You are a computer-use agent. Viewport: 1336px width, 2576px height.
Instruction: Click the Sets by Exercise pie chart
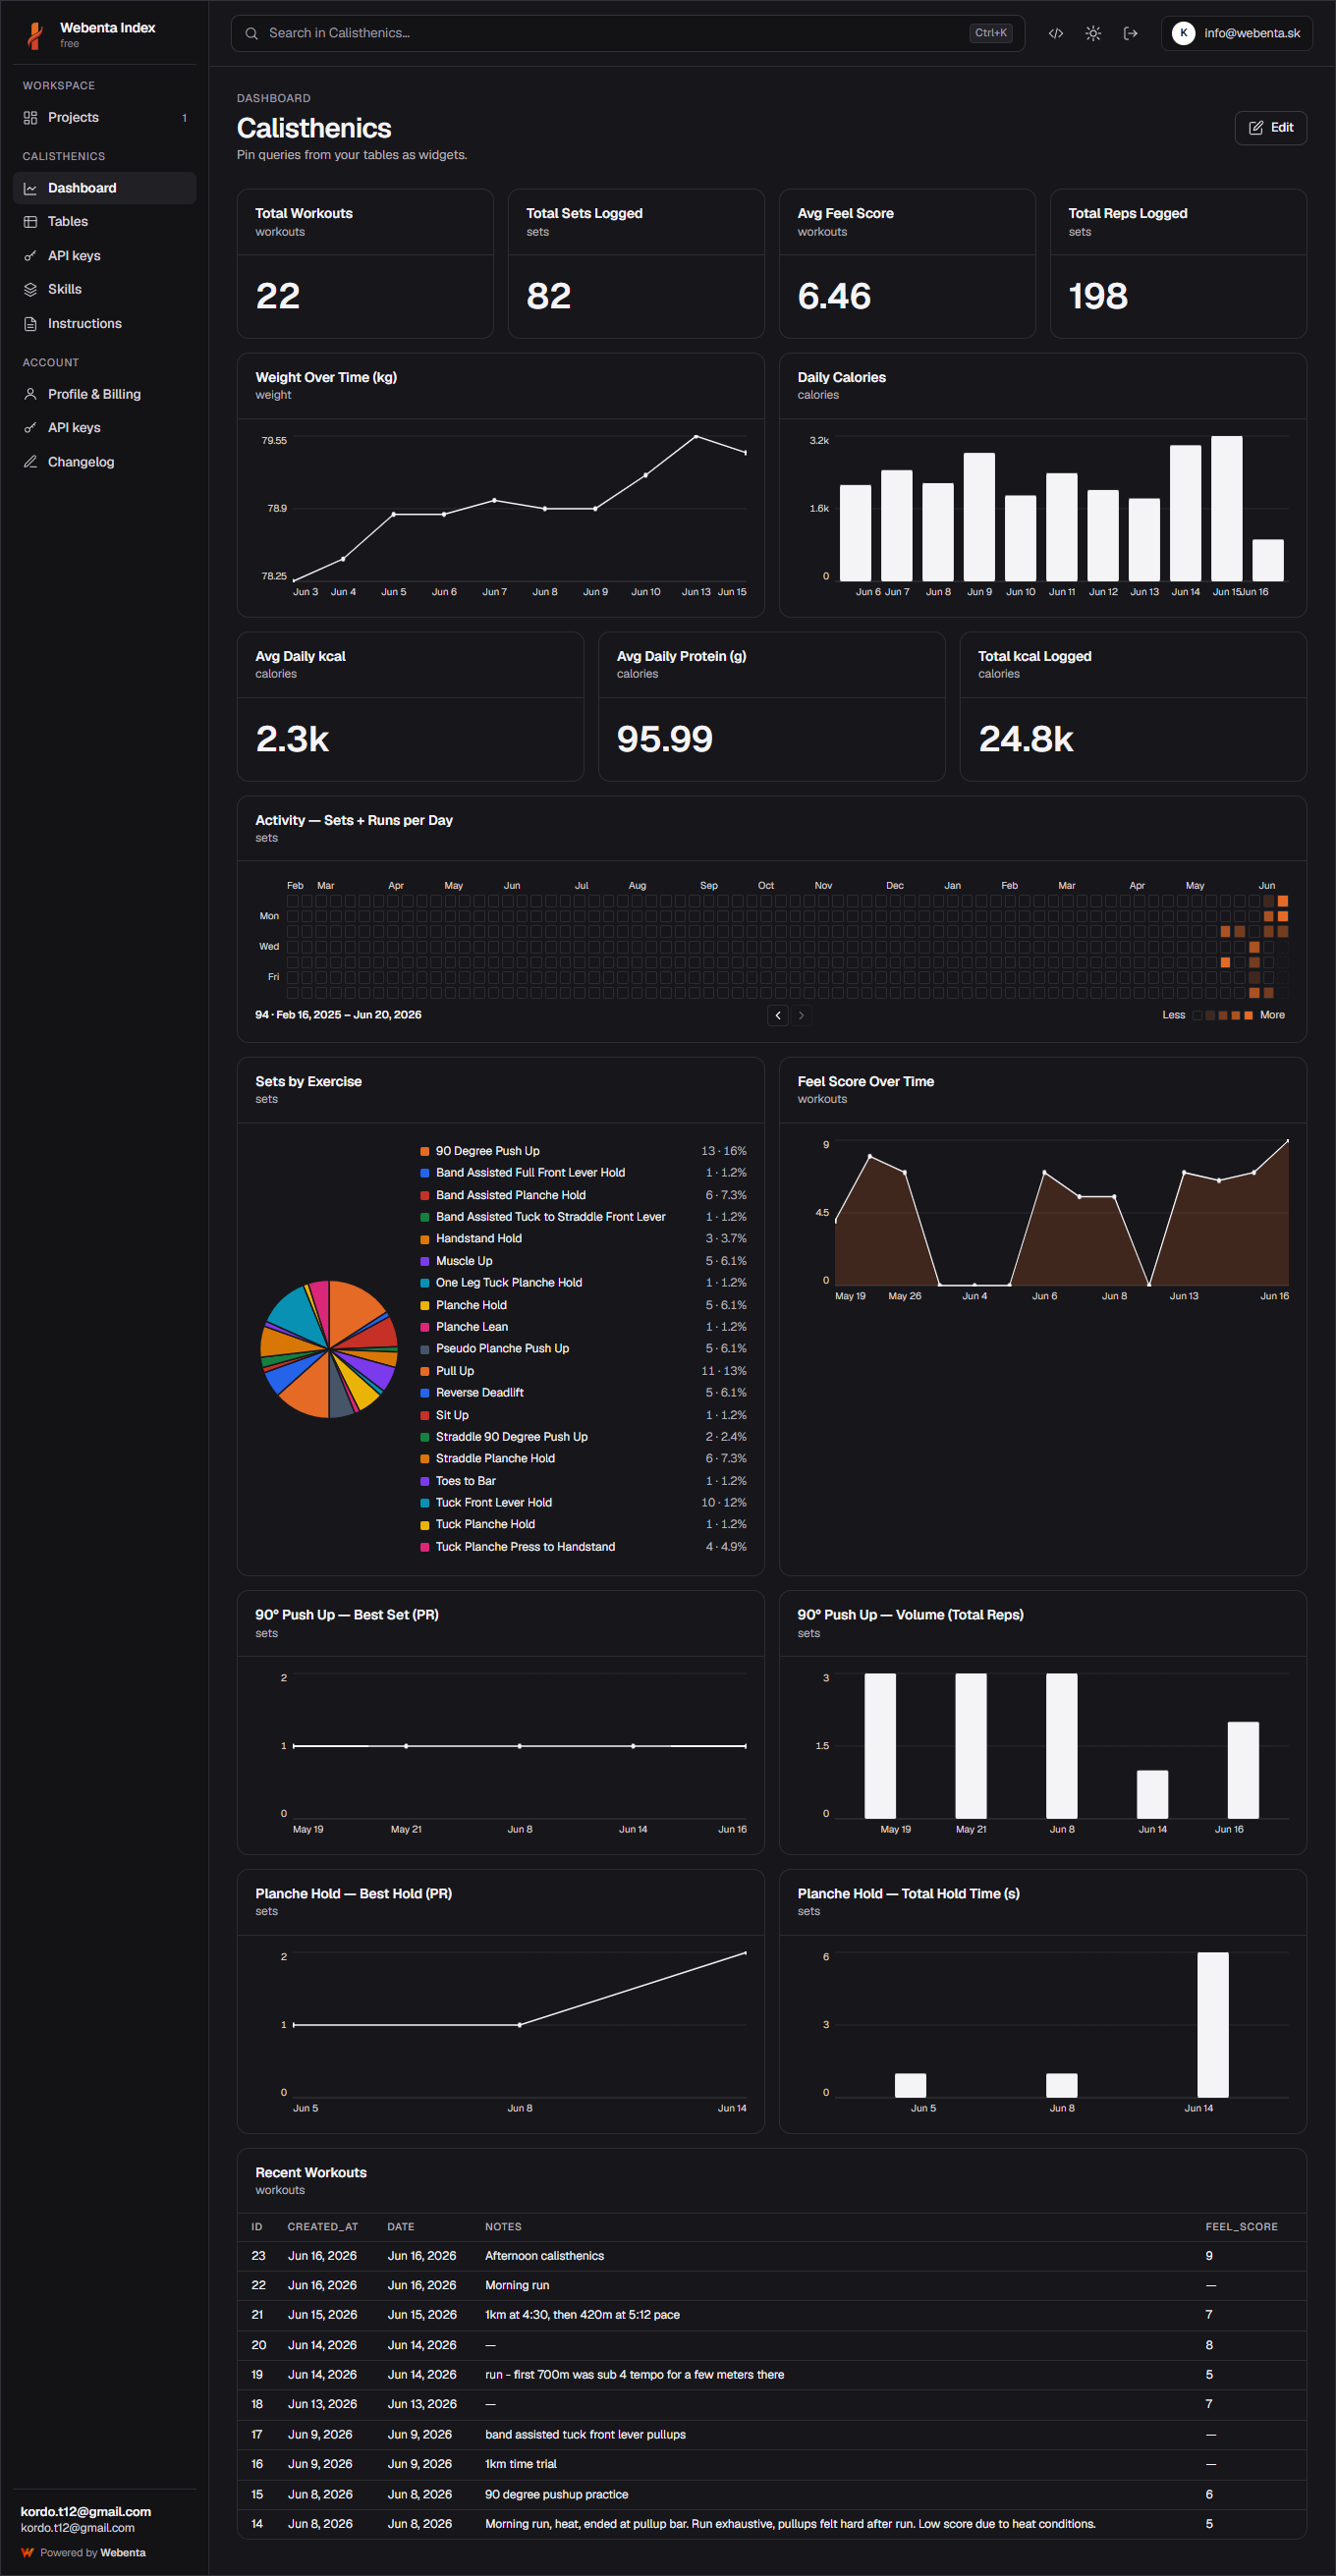(329, 1349)
